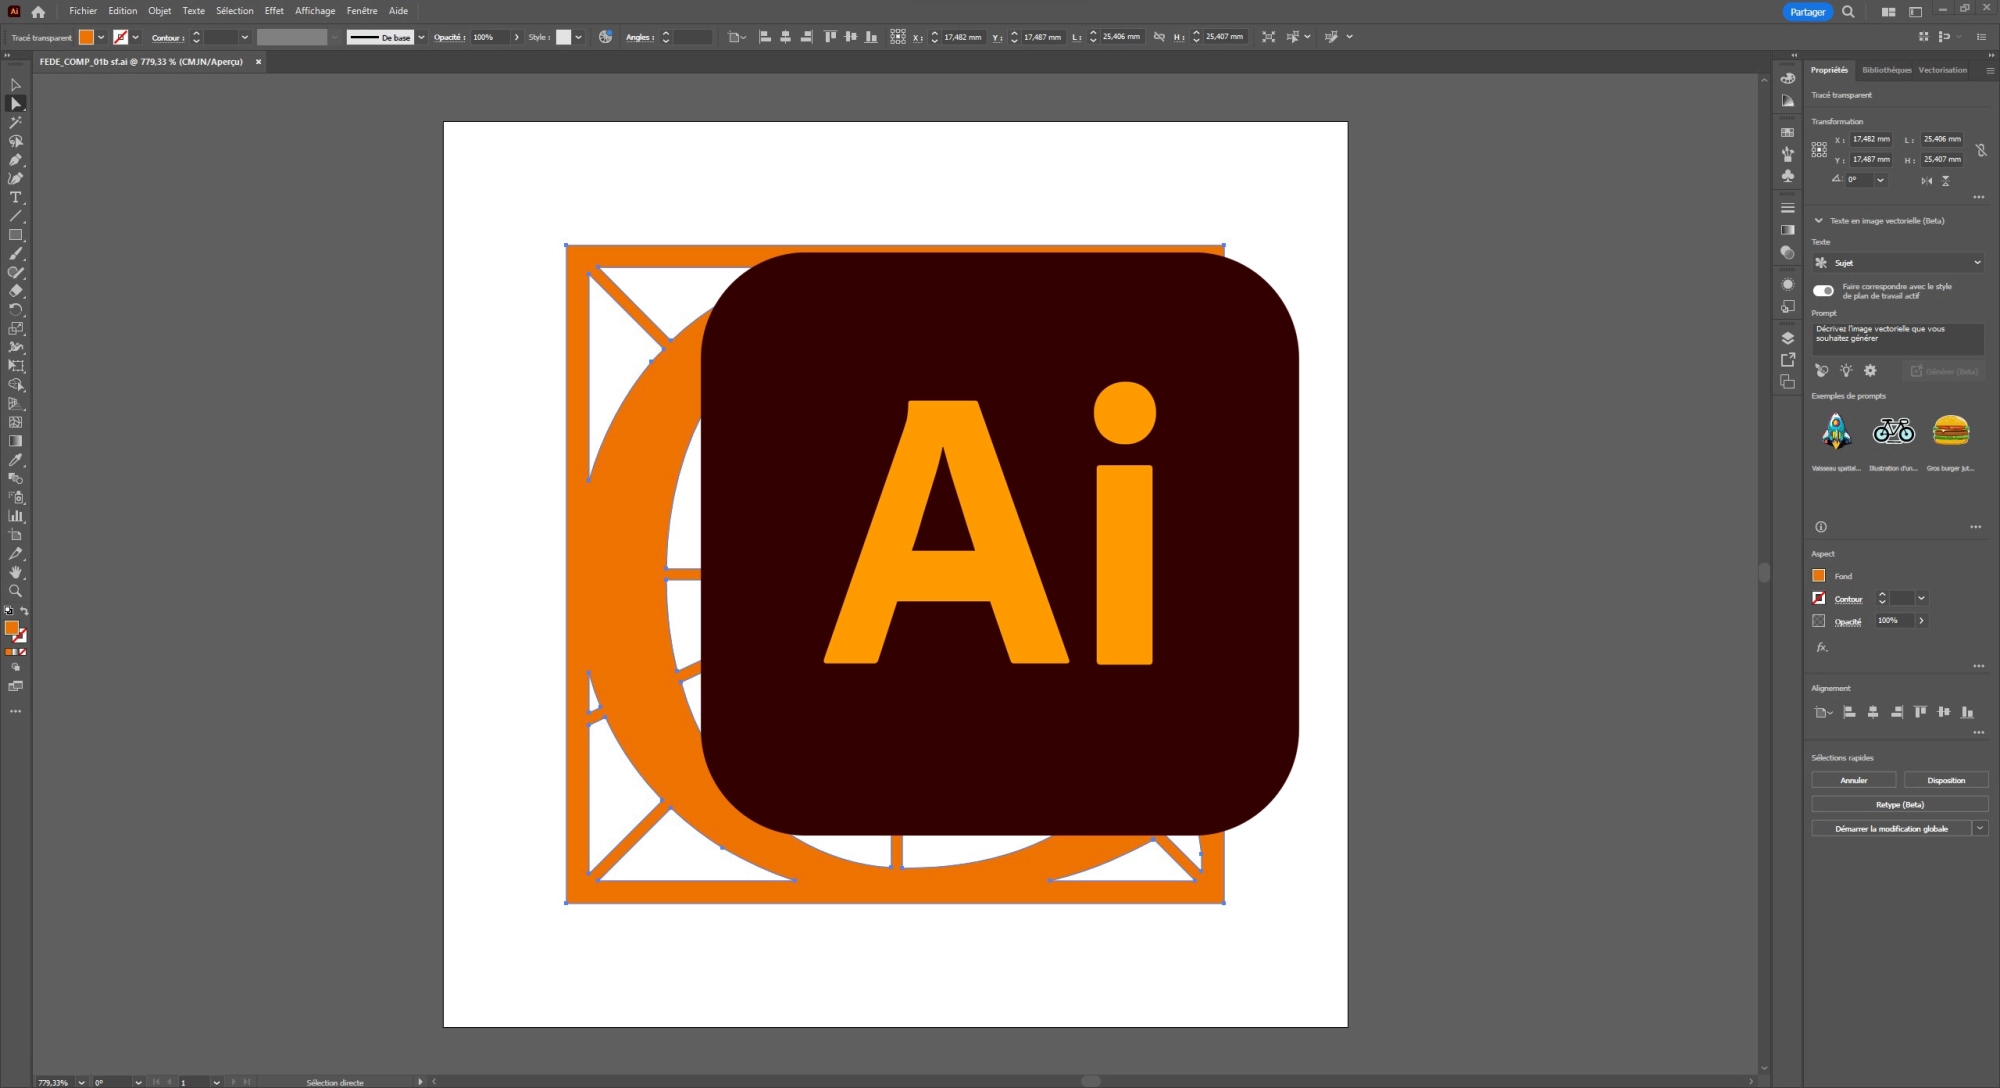The width and height of the screenshot is (2000, 1088).
Task: Close the FEDE_COMP_01b sf.ai document tab
Action: [x=258, y=62]
